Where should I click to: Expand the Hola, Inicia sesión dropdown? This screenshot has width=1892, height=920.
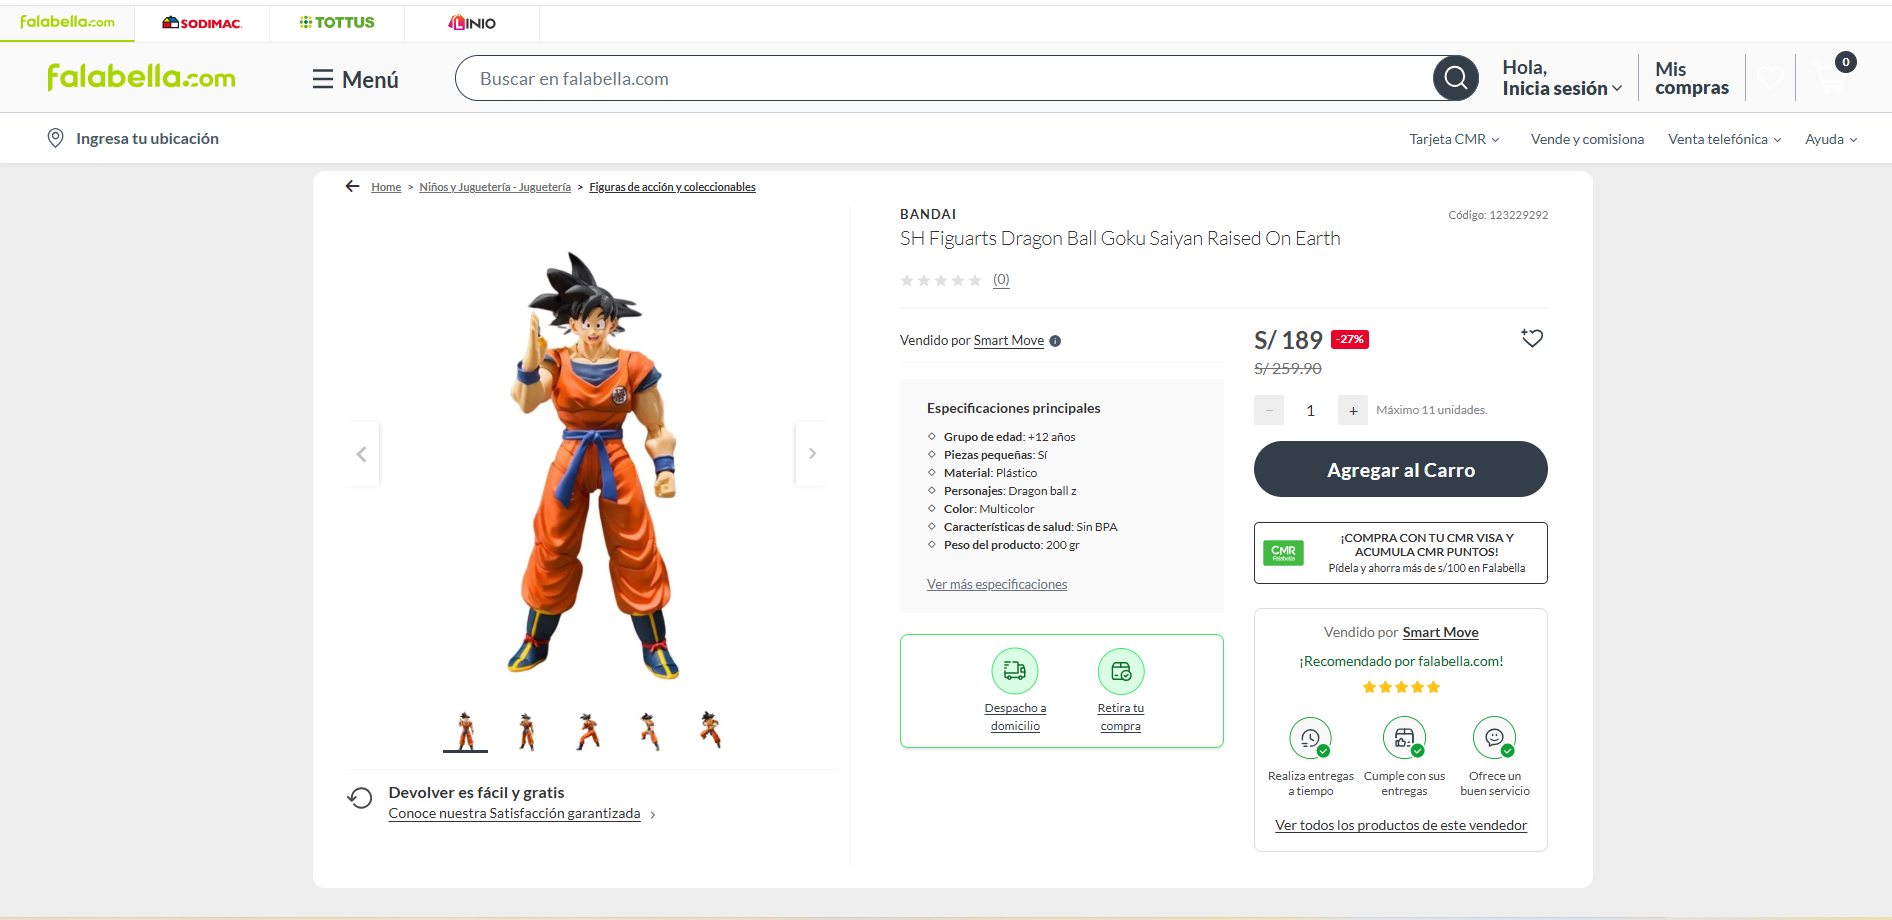click(1561, 78)
